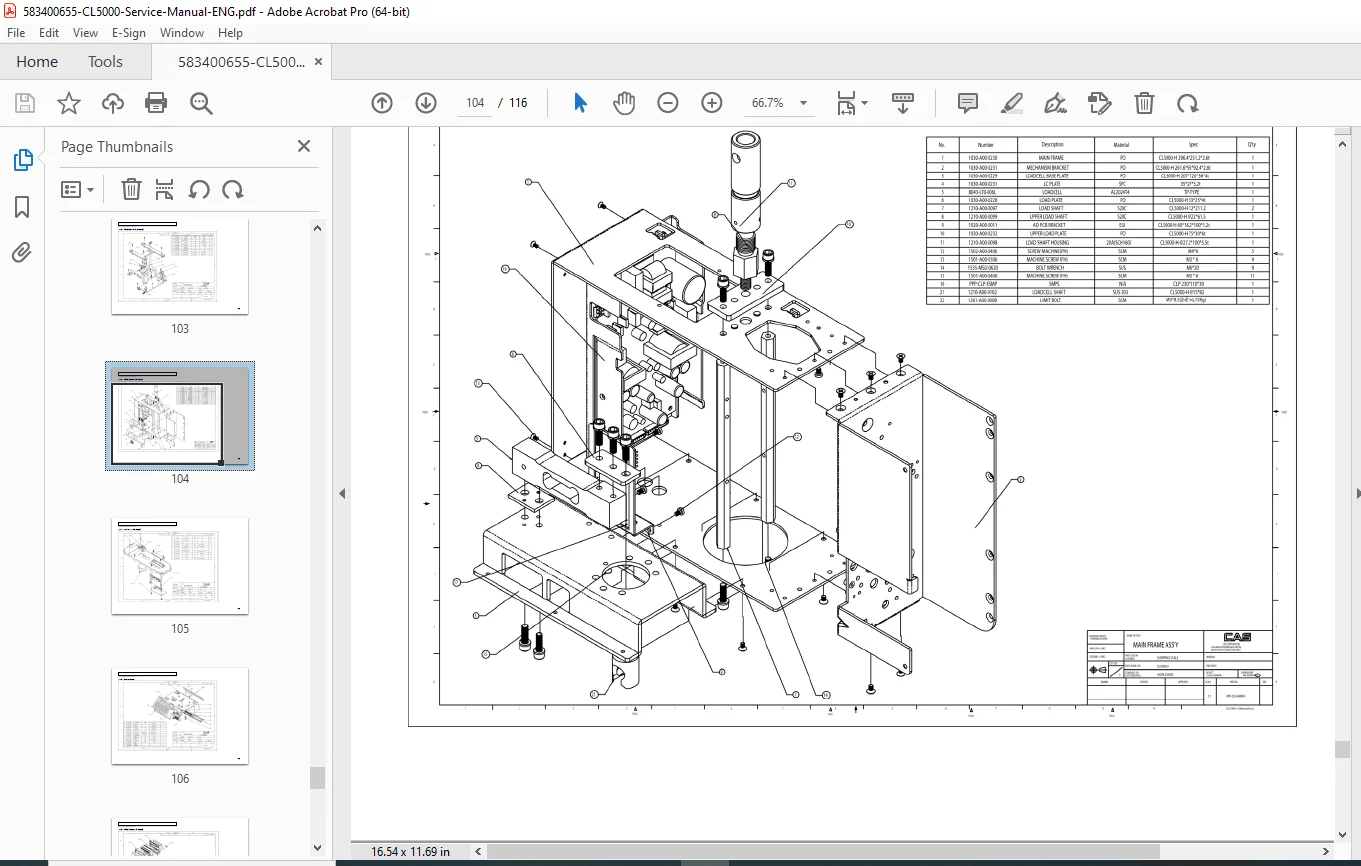This screenshot has height=866, width=1361.
Task: Expand the right tools pane arrow
Action: [1357, 493]
